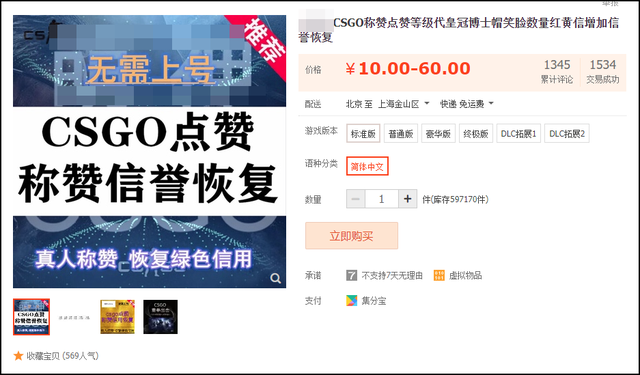Select 简体中文 language option

point(367,166)
